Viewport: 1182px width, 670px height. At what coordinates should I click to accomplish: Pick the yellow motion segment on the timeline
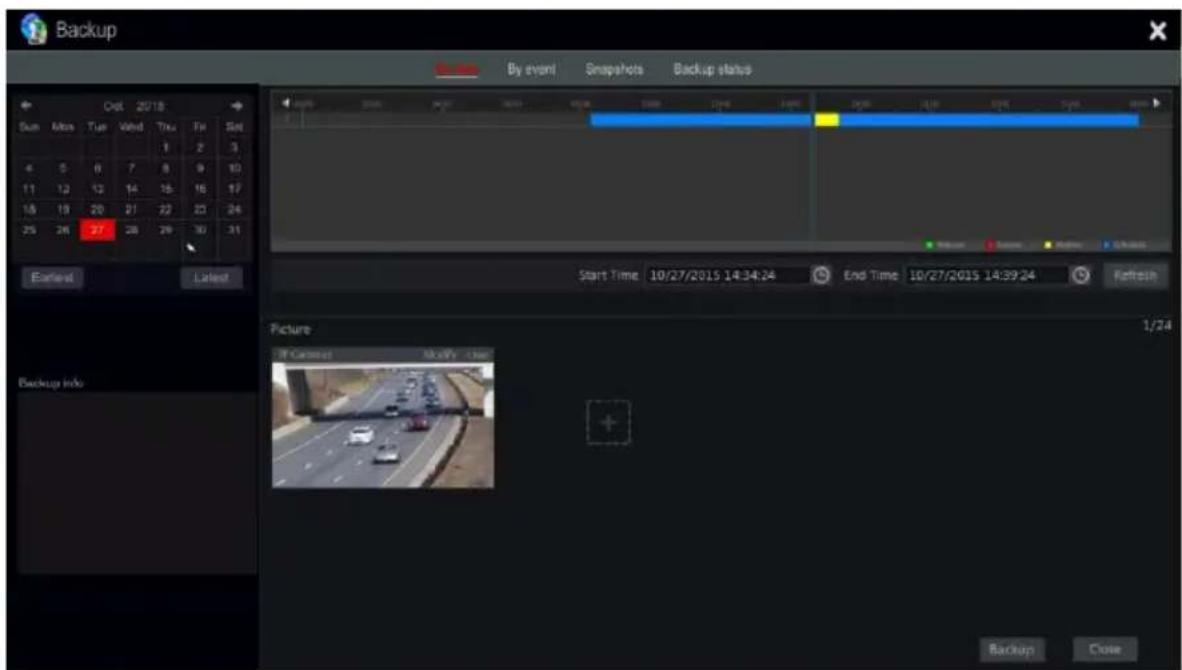pyautogui.click(x=827, y=120)
